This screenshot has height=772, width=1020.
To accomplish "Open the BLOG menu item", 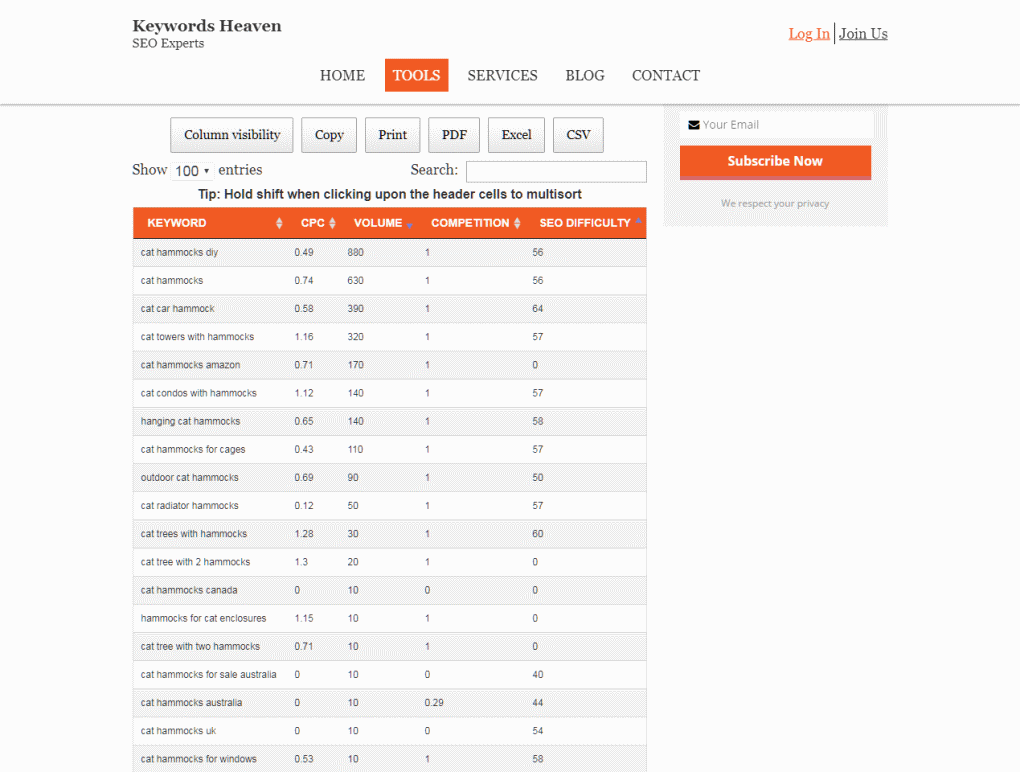I will (585, 75).
